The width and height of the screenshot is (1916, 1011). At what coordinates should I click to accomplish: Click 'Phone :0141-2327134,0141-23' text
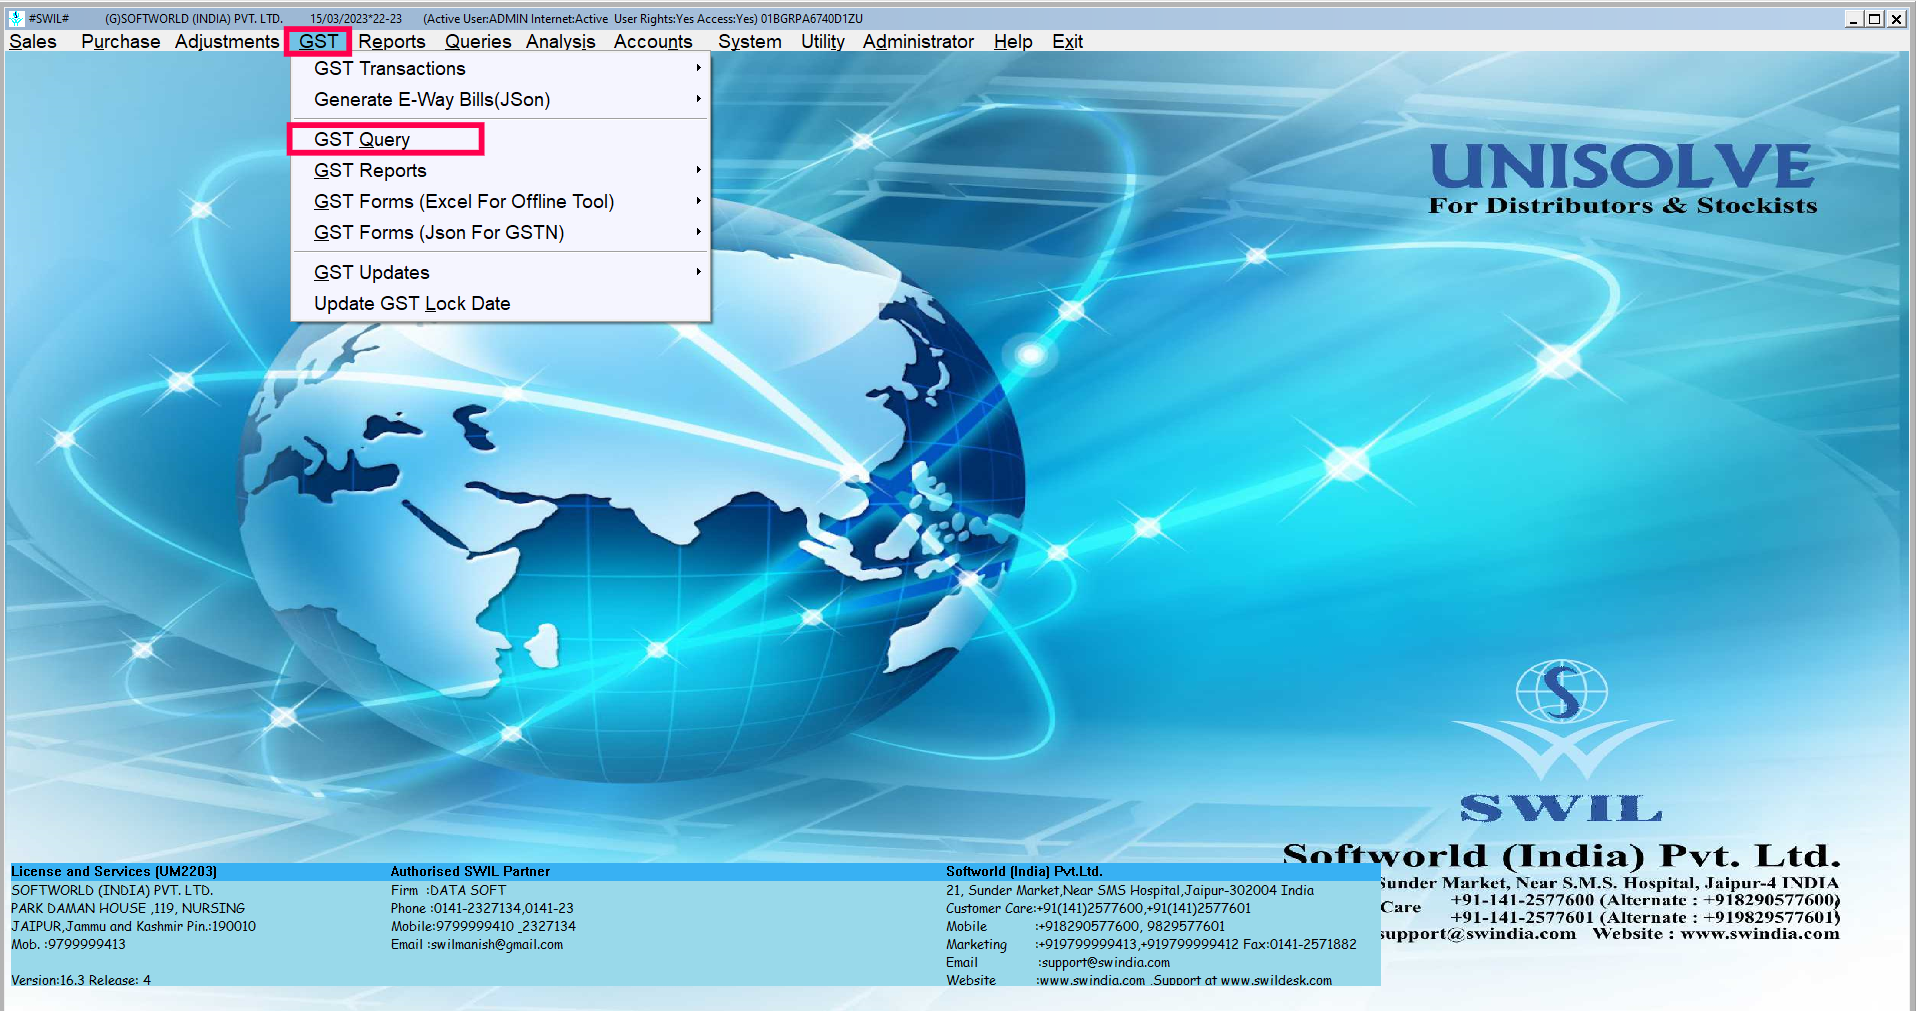point(482,908)
